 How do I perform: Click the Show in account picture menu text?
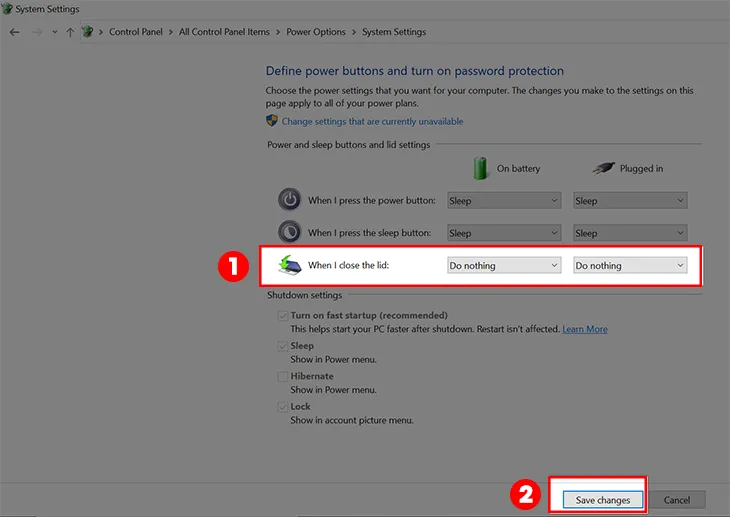tap(351, 420)
